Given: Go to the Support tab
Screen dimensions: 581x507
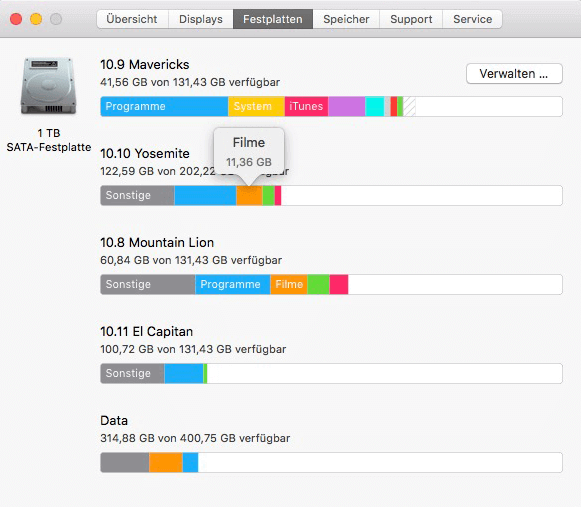Looking at the screenshot, I should tap(411, 19).
